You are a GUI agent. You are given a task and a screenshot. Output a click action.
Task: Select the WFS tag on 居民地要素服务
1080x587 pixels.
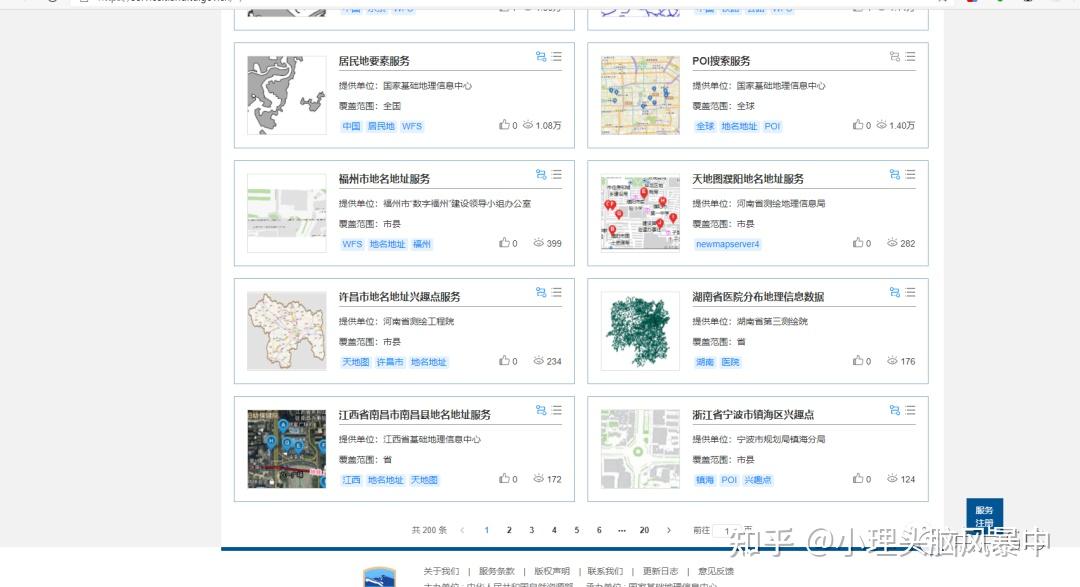click(411, 126)
